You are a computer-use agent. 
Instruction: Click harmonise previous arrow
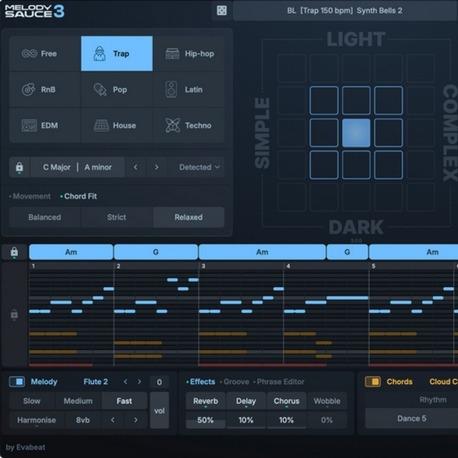click(113, 420)
